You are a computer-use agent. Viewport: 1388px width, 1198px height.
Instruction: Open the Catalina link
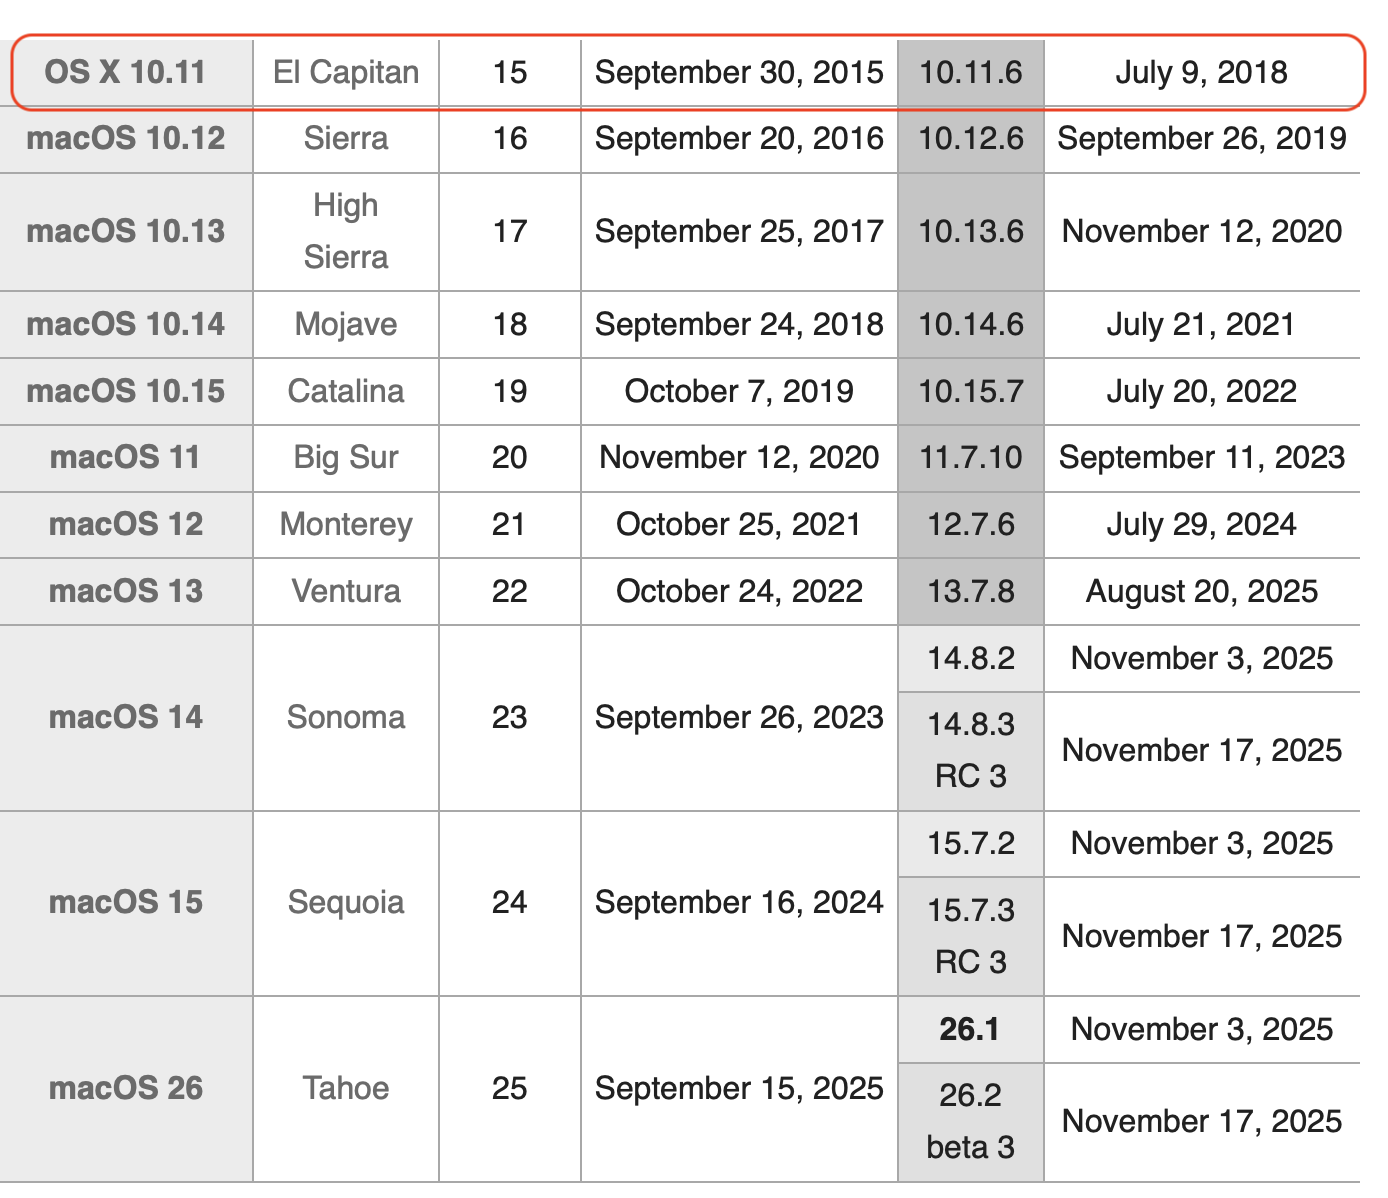coord(346,391)
